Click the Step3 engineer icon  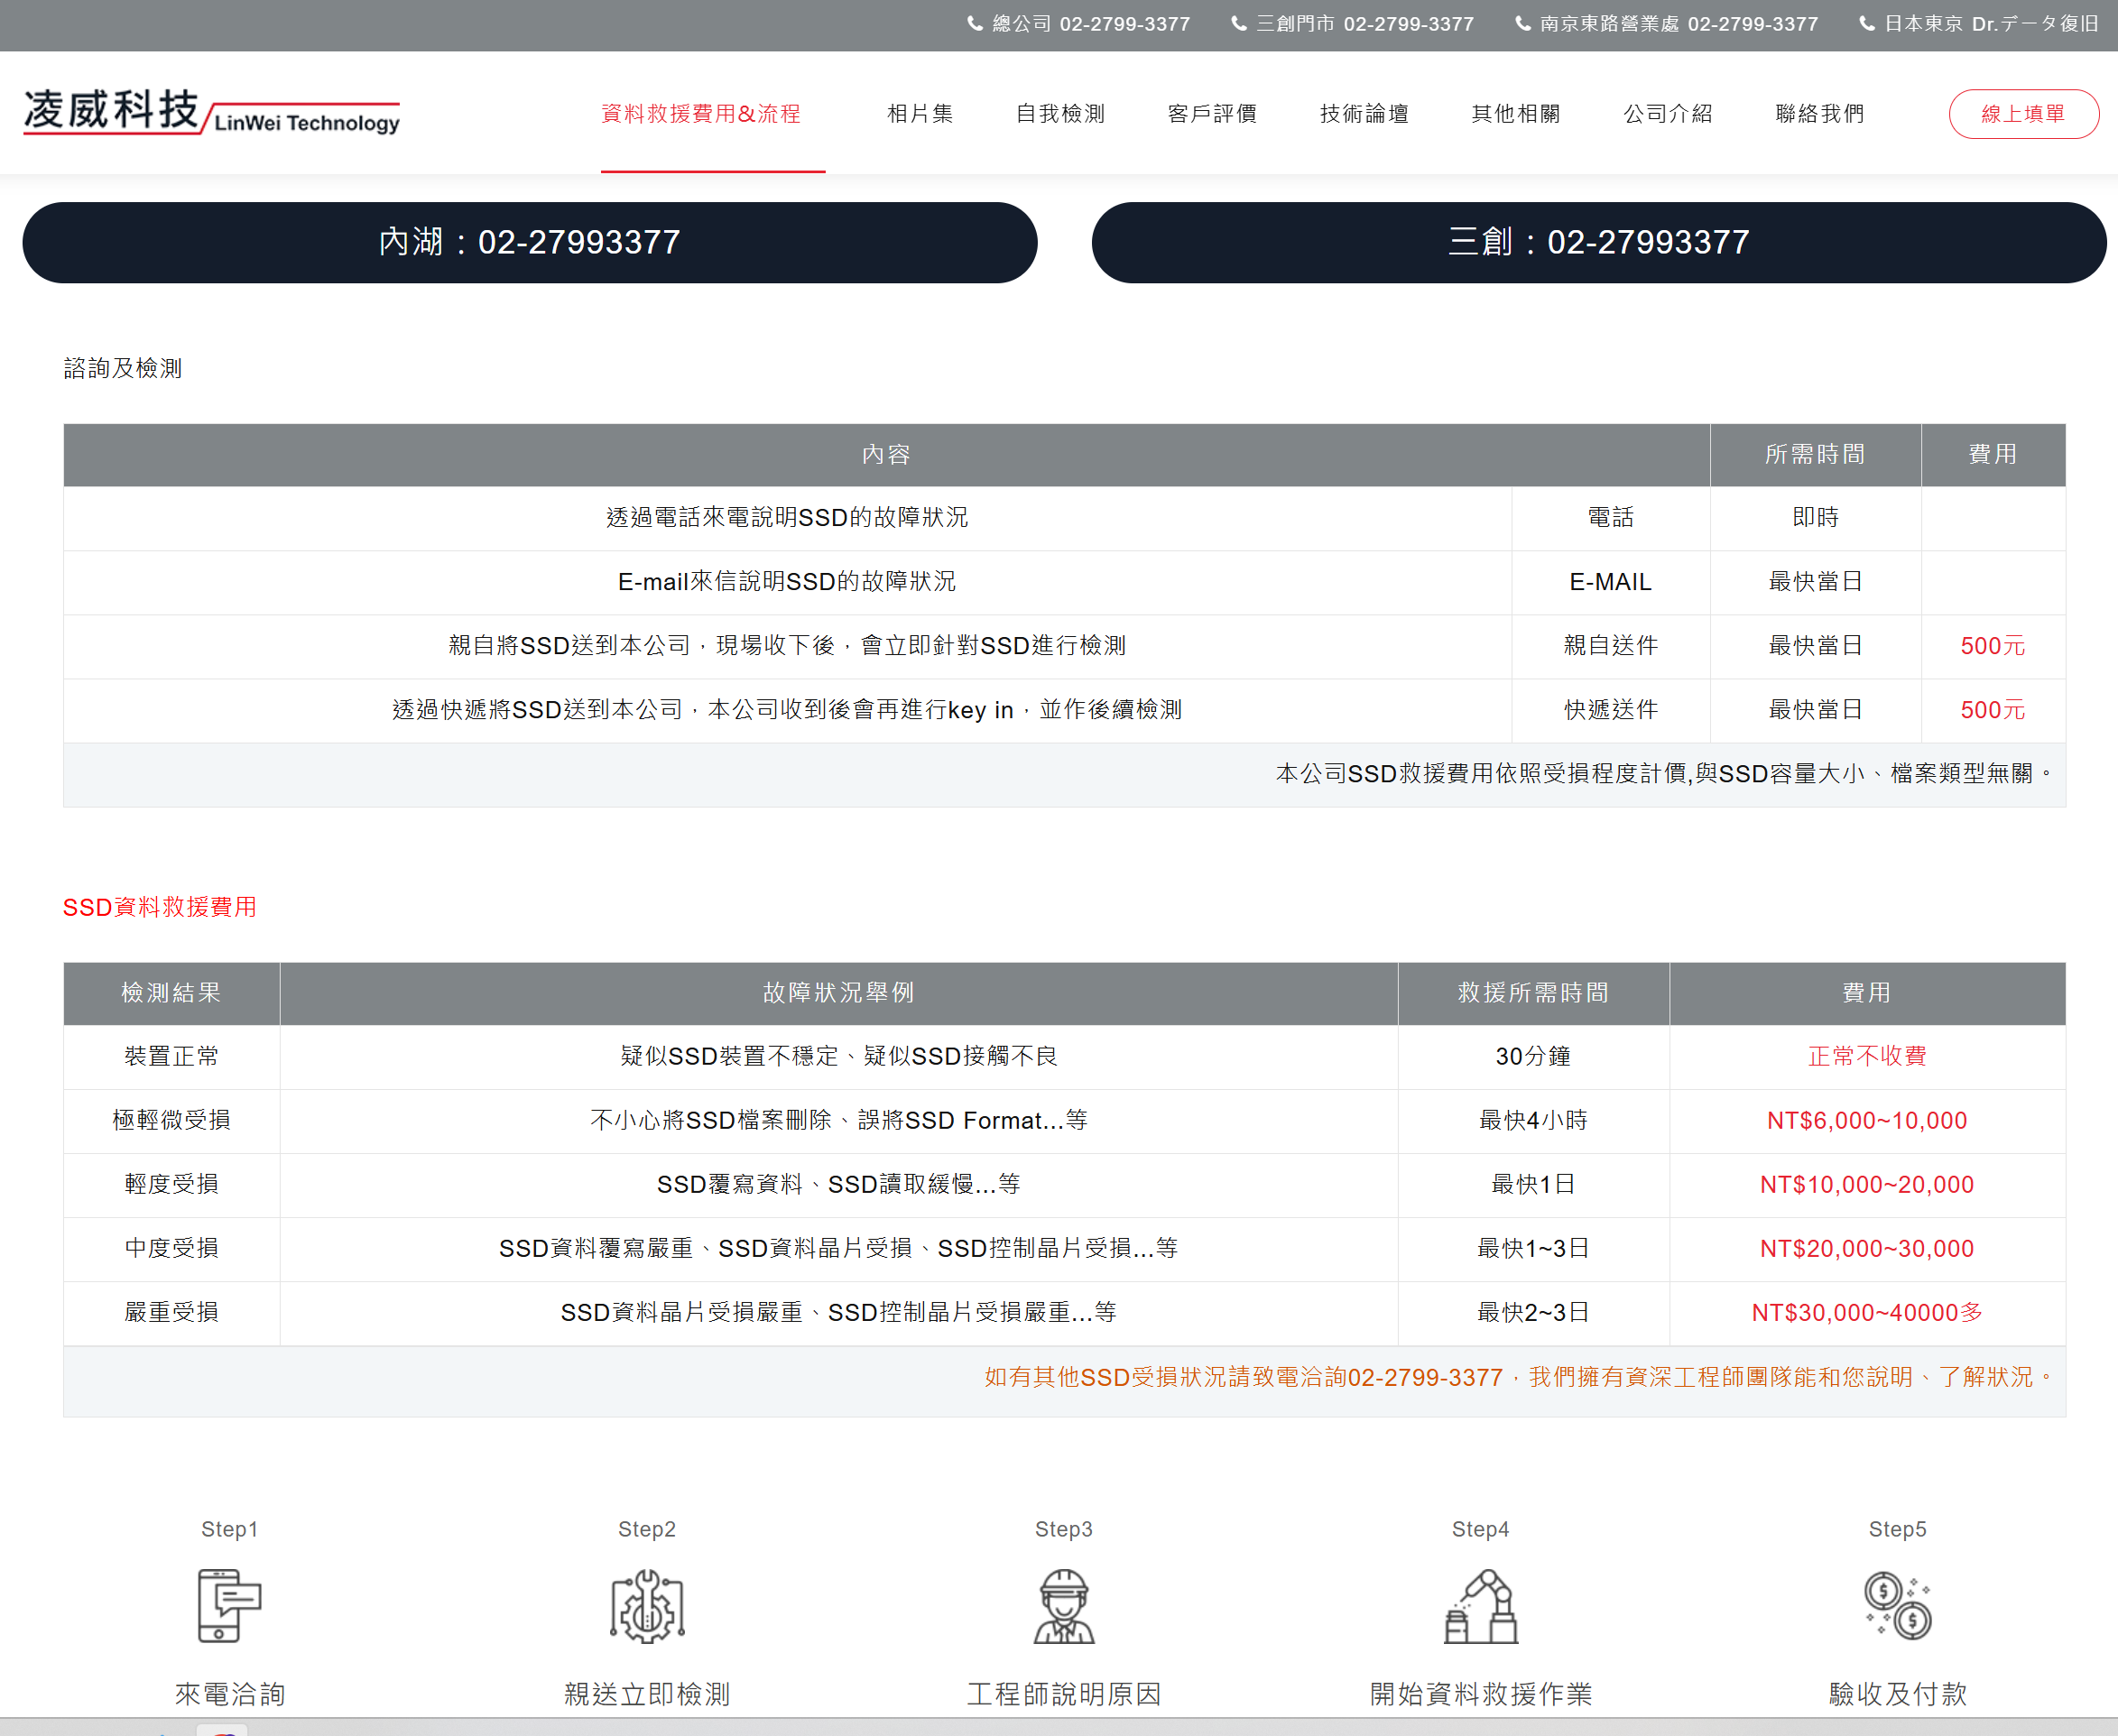click(x=1063, y=1606)
